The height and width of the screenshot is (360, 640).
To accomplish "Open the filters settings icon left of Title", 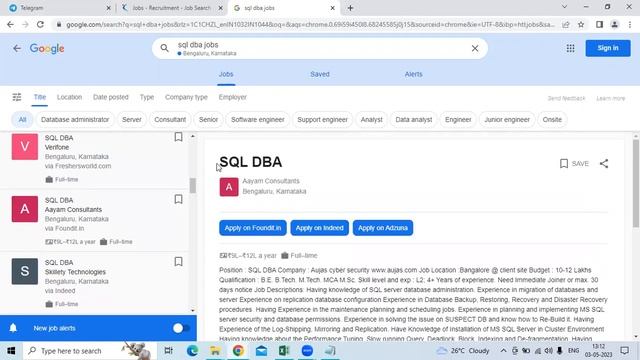I will pyautogui.click(x=17, y=97).
